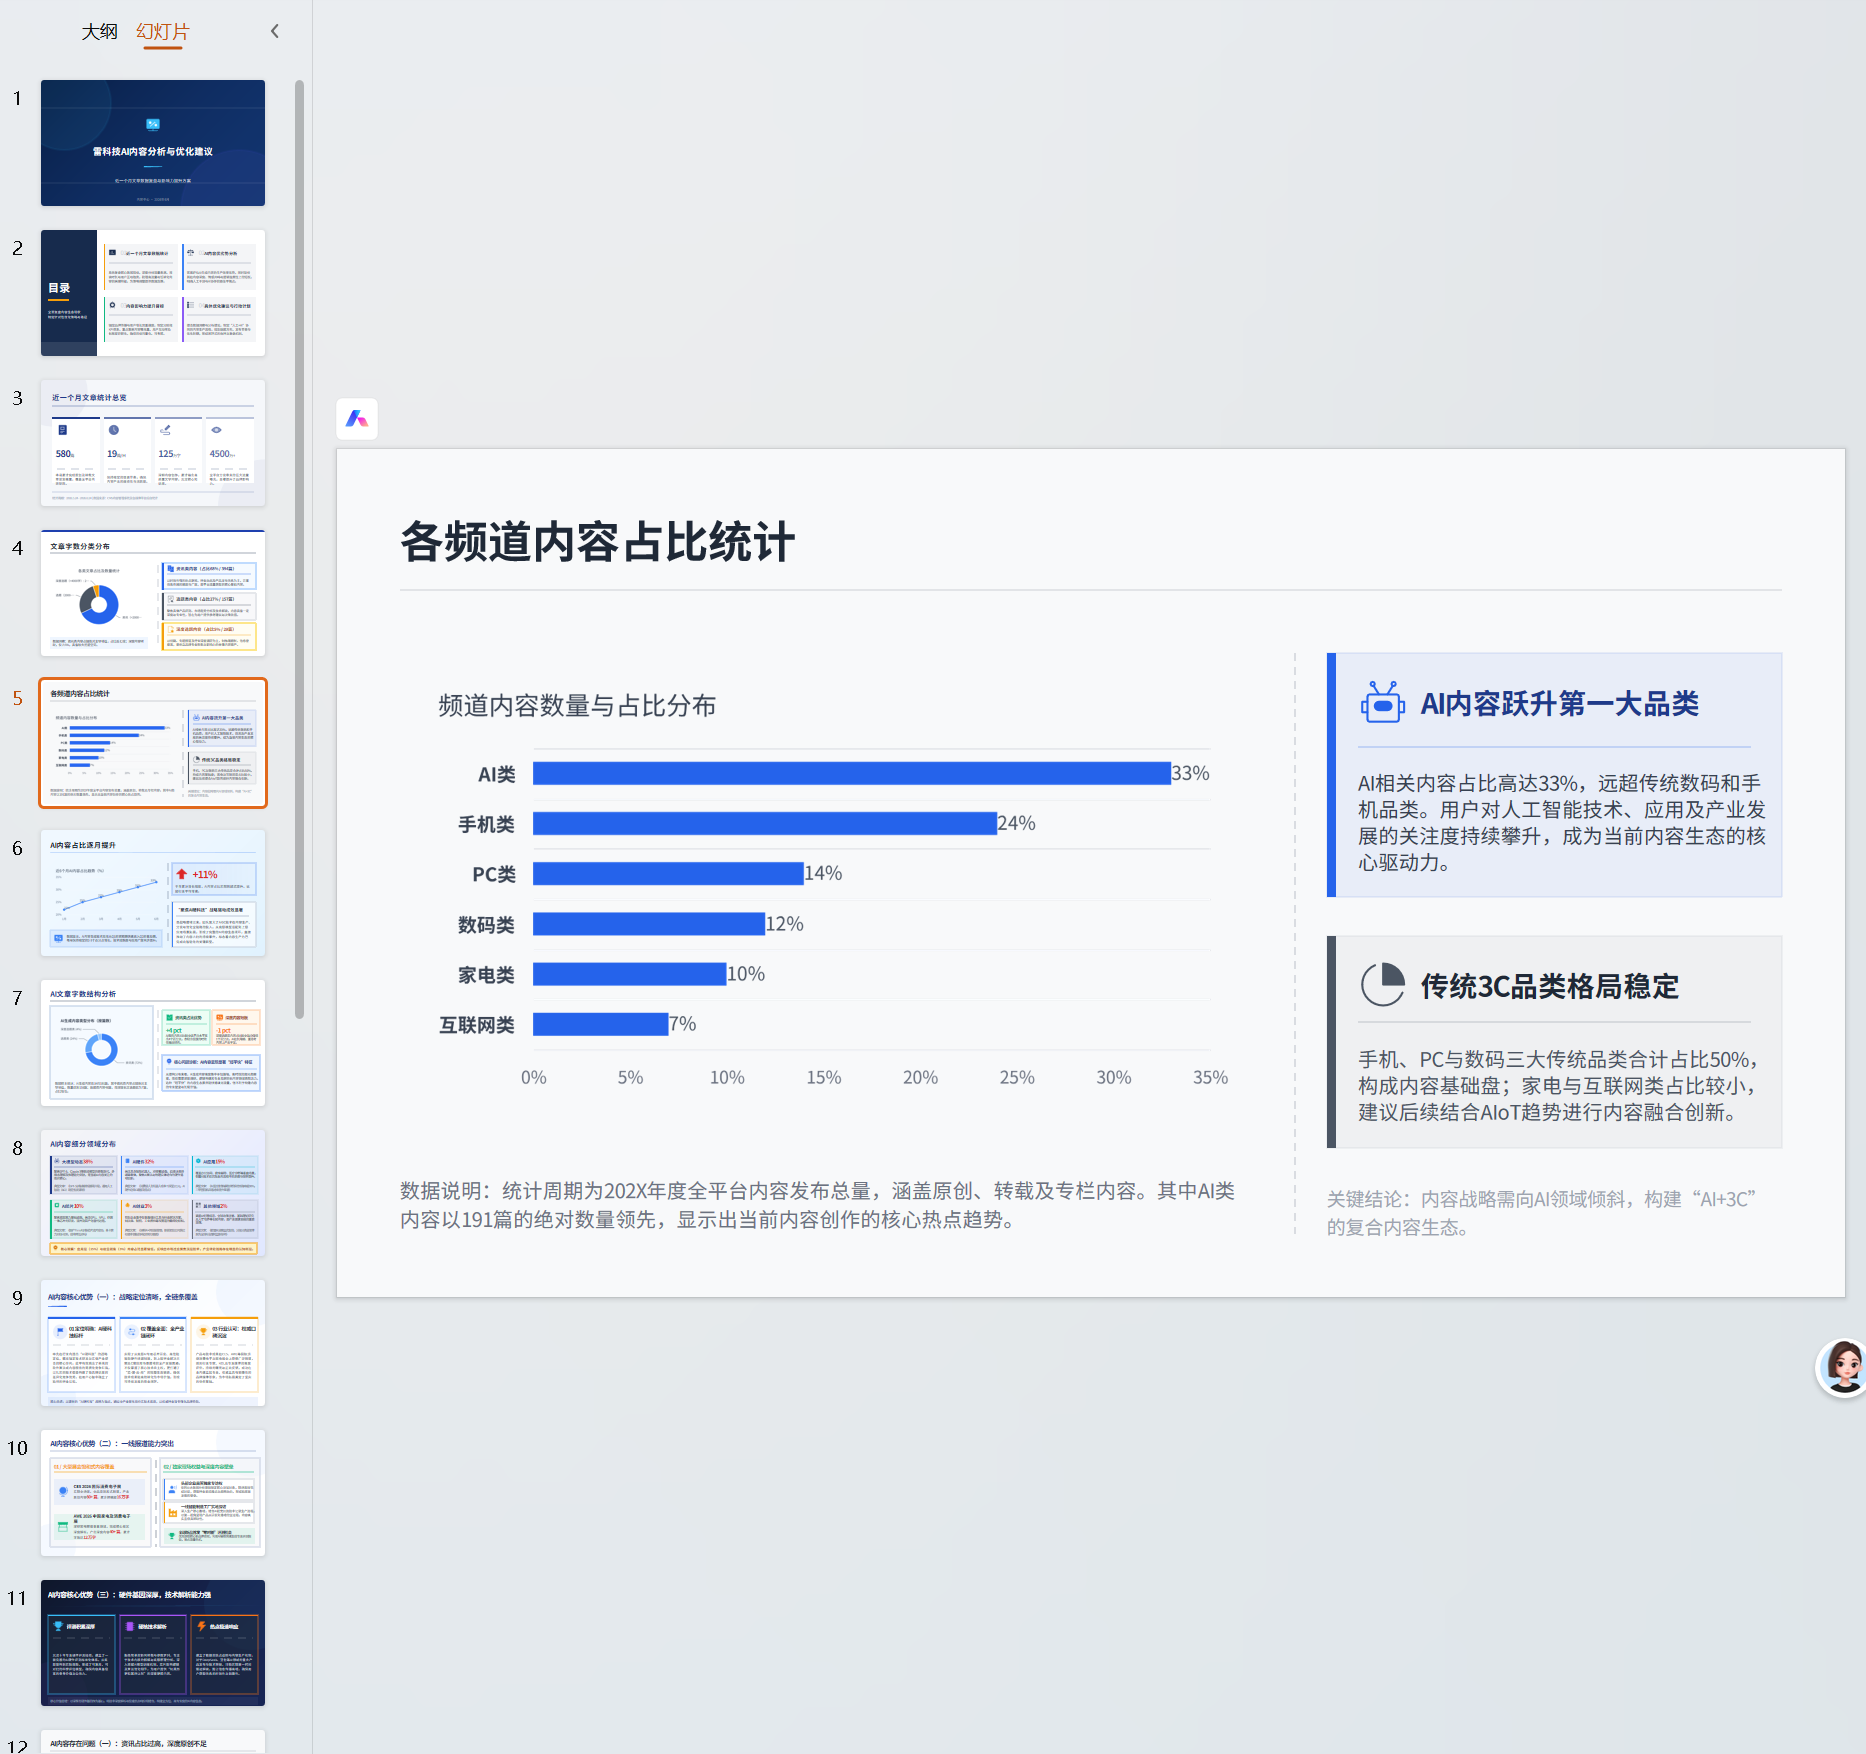
Task: Click the AI assistant logo above the slide
Action: (357, 419)
